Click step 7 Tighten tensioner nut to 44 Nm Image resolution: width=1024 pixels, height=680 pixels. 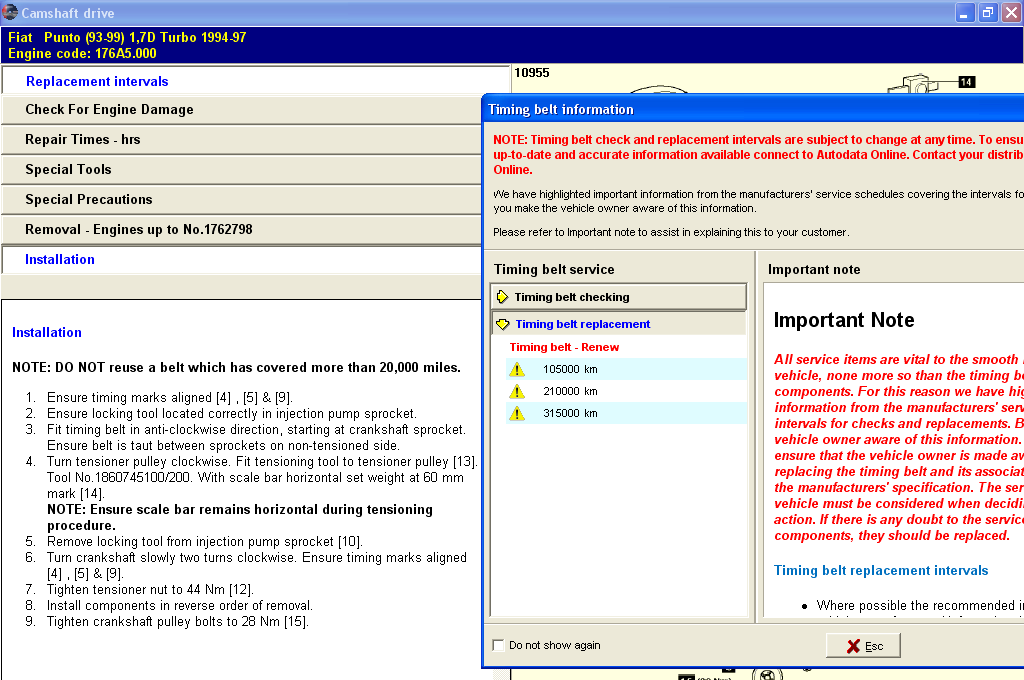150,590
